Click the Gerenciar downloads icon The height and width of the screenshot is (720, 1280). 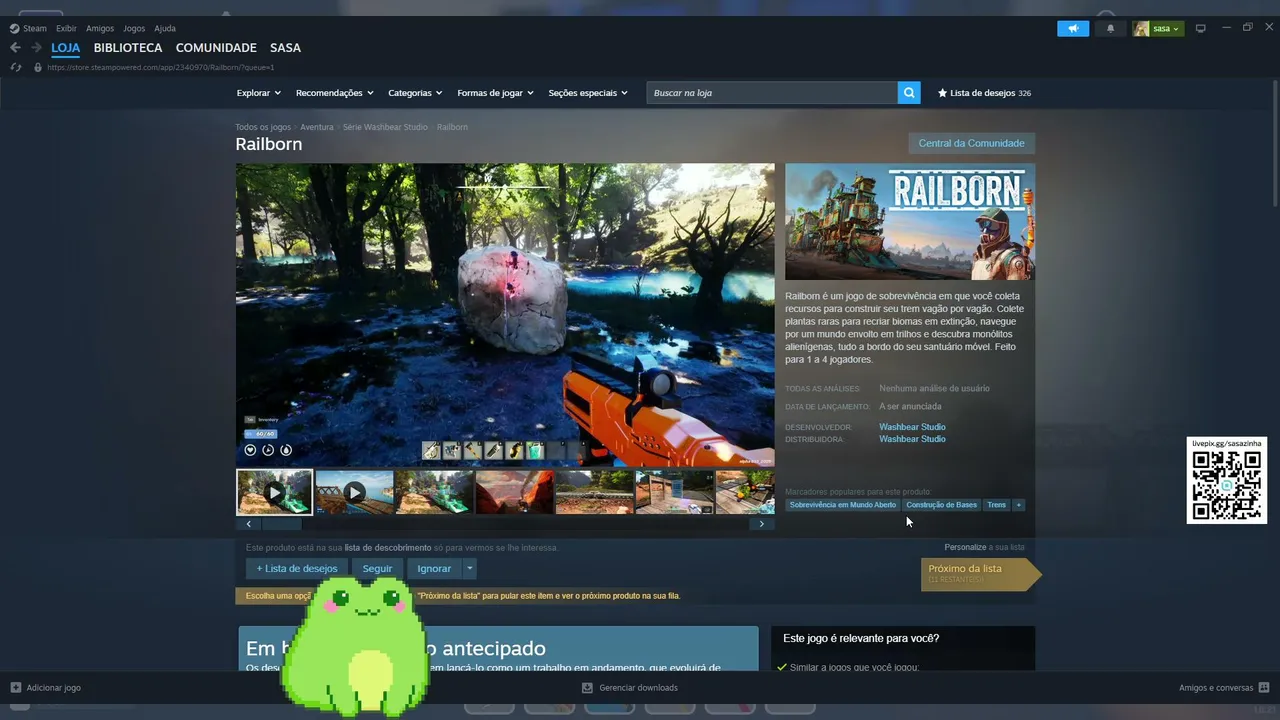[588, 688]
